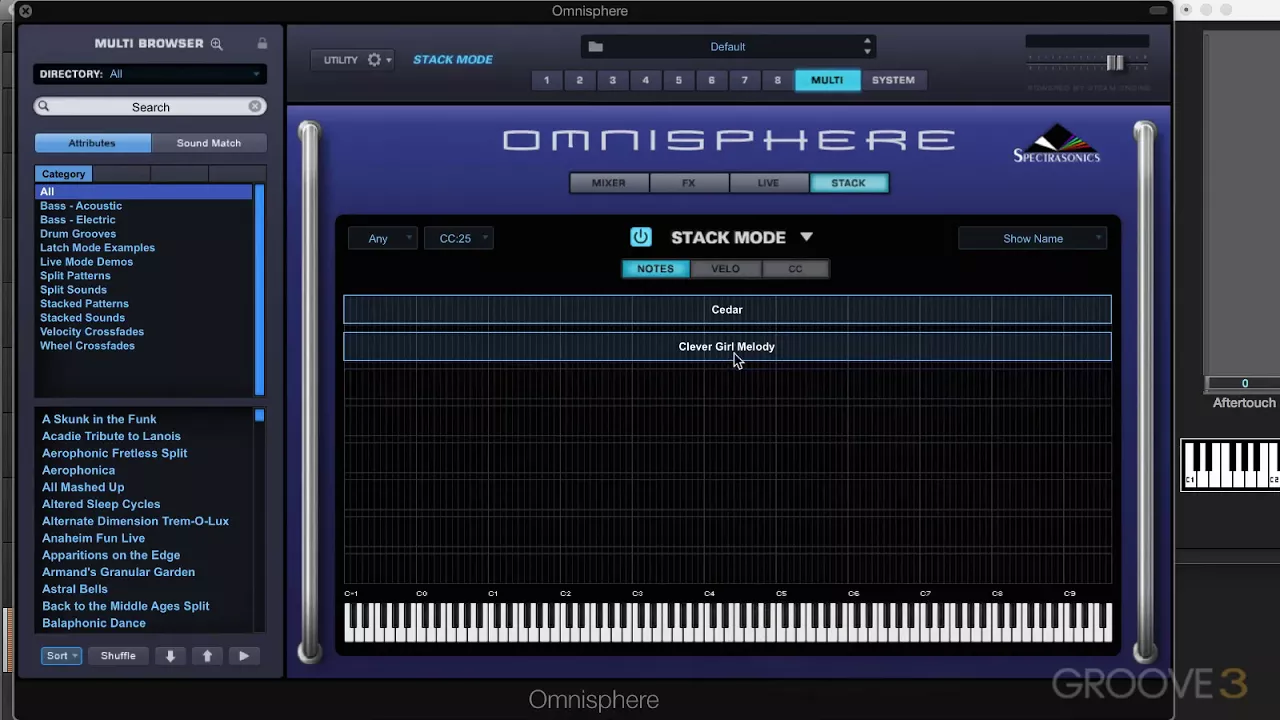Select part 6 button
Screen dimensions: 1280x720
711,80
